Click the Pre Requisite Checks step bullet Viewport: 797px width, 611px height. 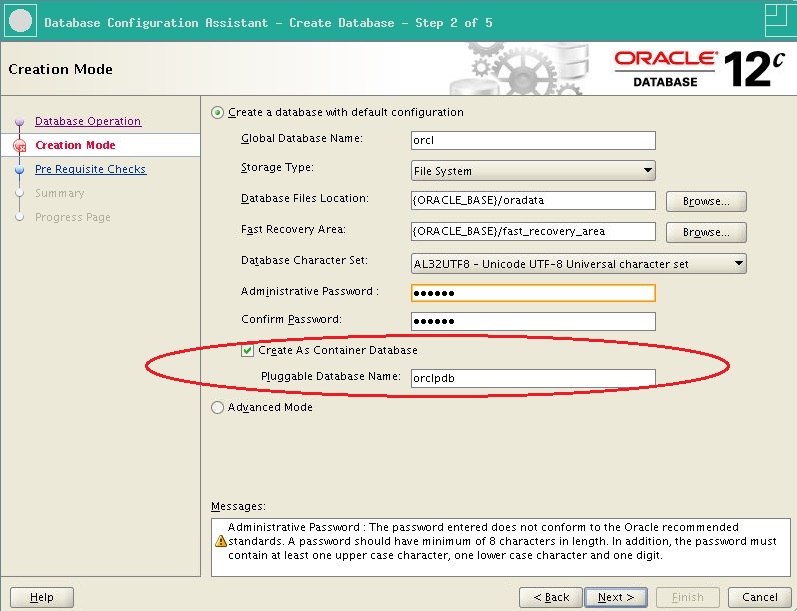[19, 169]
